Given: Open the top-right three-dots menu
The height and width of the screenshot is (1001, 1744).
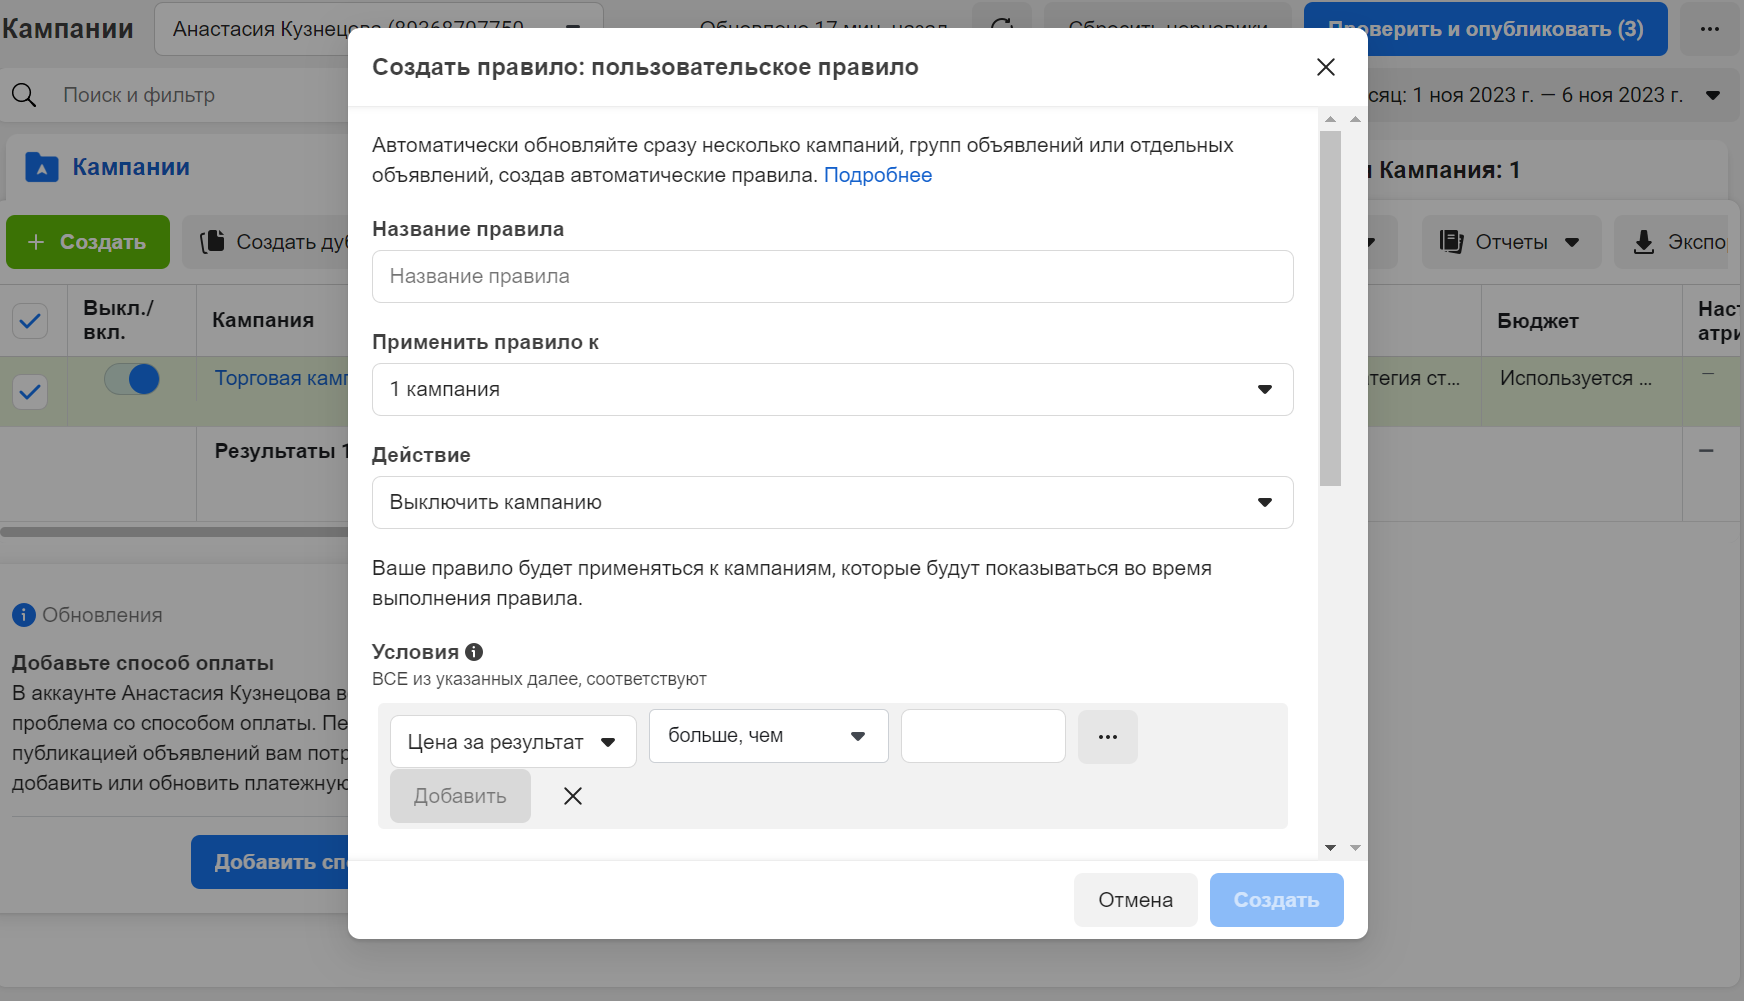Looking at the screenshot, I should (x=1710, y=29).
